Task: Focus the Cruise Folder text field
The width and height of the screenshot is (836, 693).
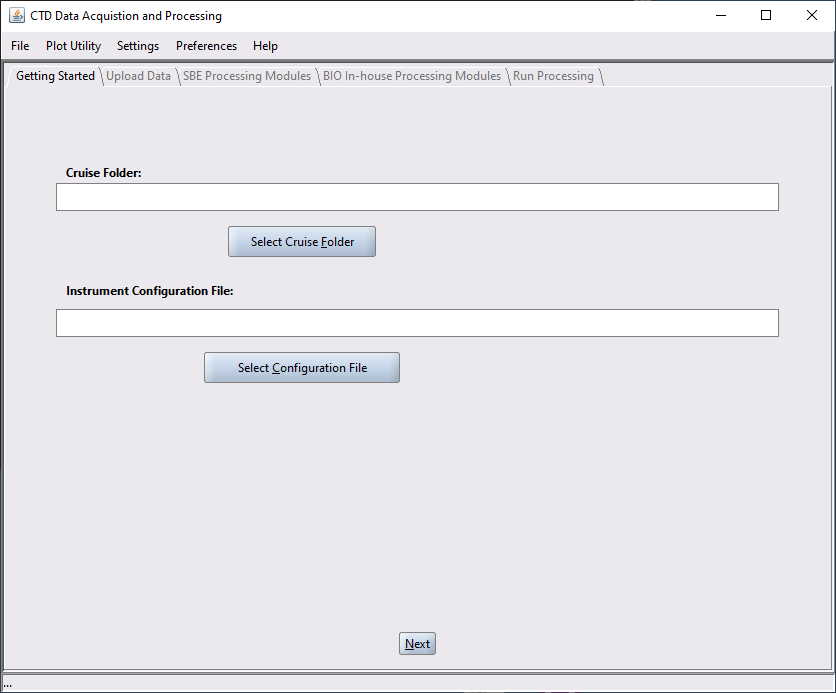Action: 417,197
